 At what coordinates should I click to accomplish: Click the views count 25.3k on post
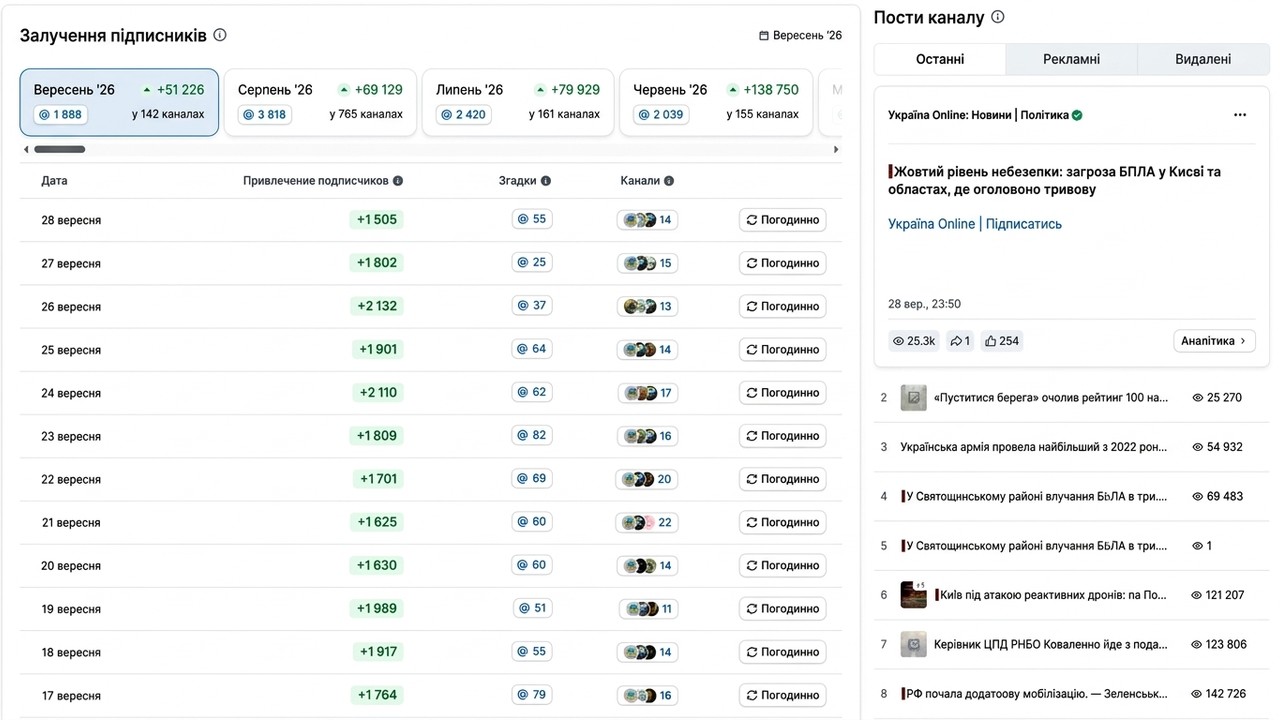coord(914,341)
